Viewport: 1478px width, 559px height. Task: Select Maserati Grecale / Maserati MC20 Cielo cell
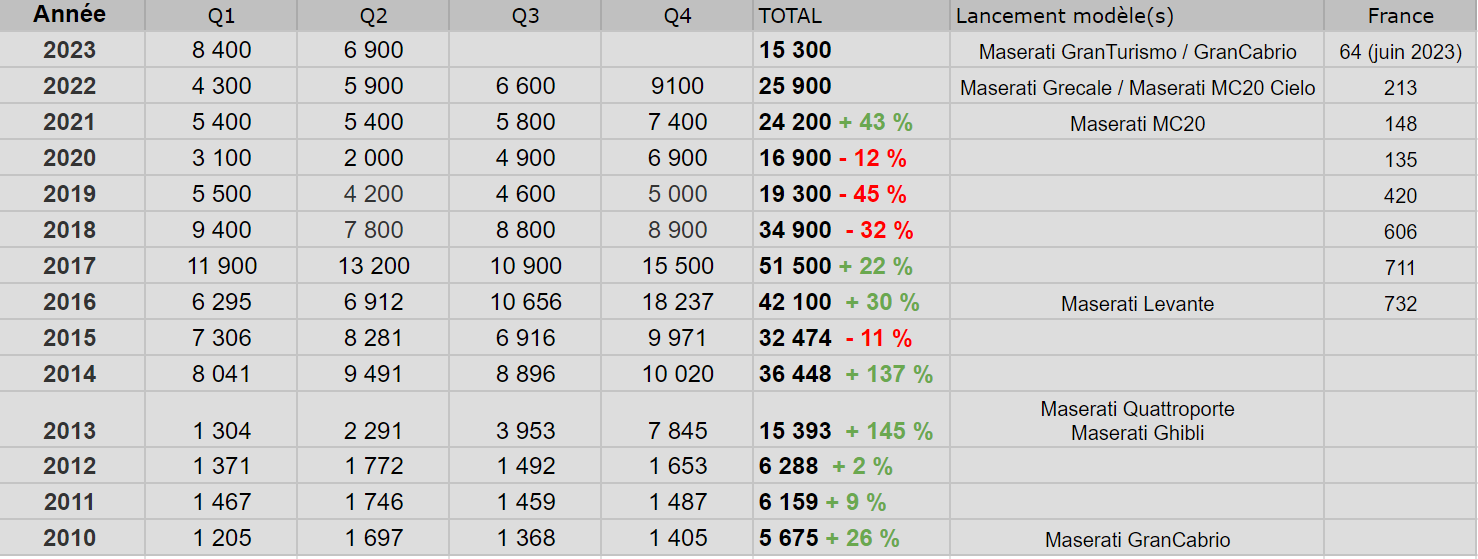pos(1137,86)
